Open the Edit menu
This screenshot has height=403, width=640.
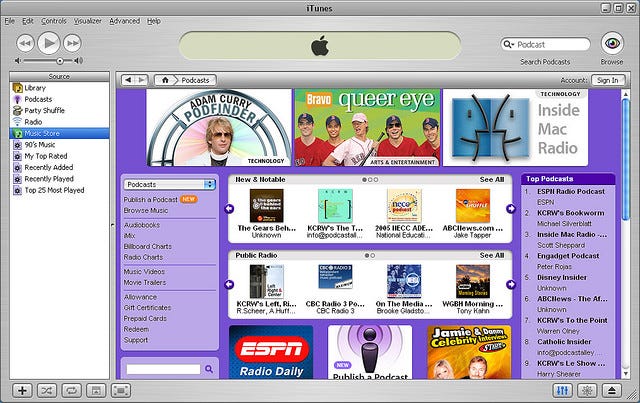28,21
